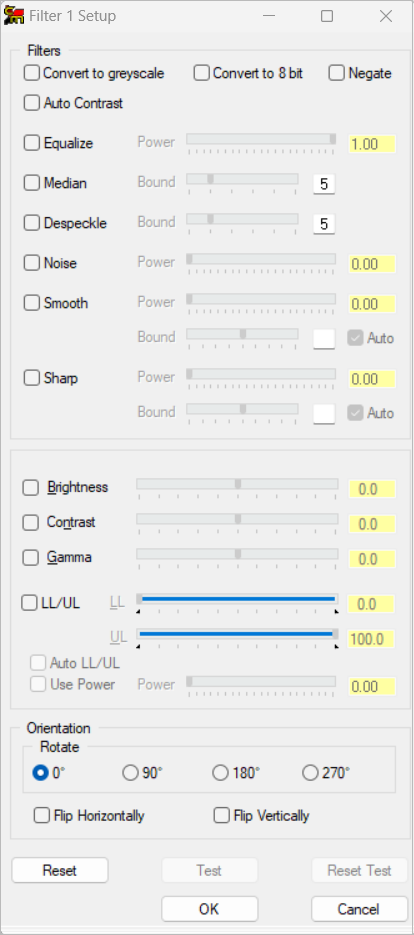Confirm settings with OK button
Viewport: 414px width, 935px height.
click(209, 909)
